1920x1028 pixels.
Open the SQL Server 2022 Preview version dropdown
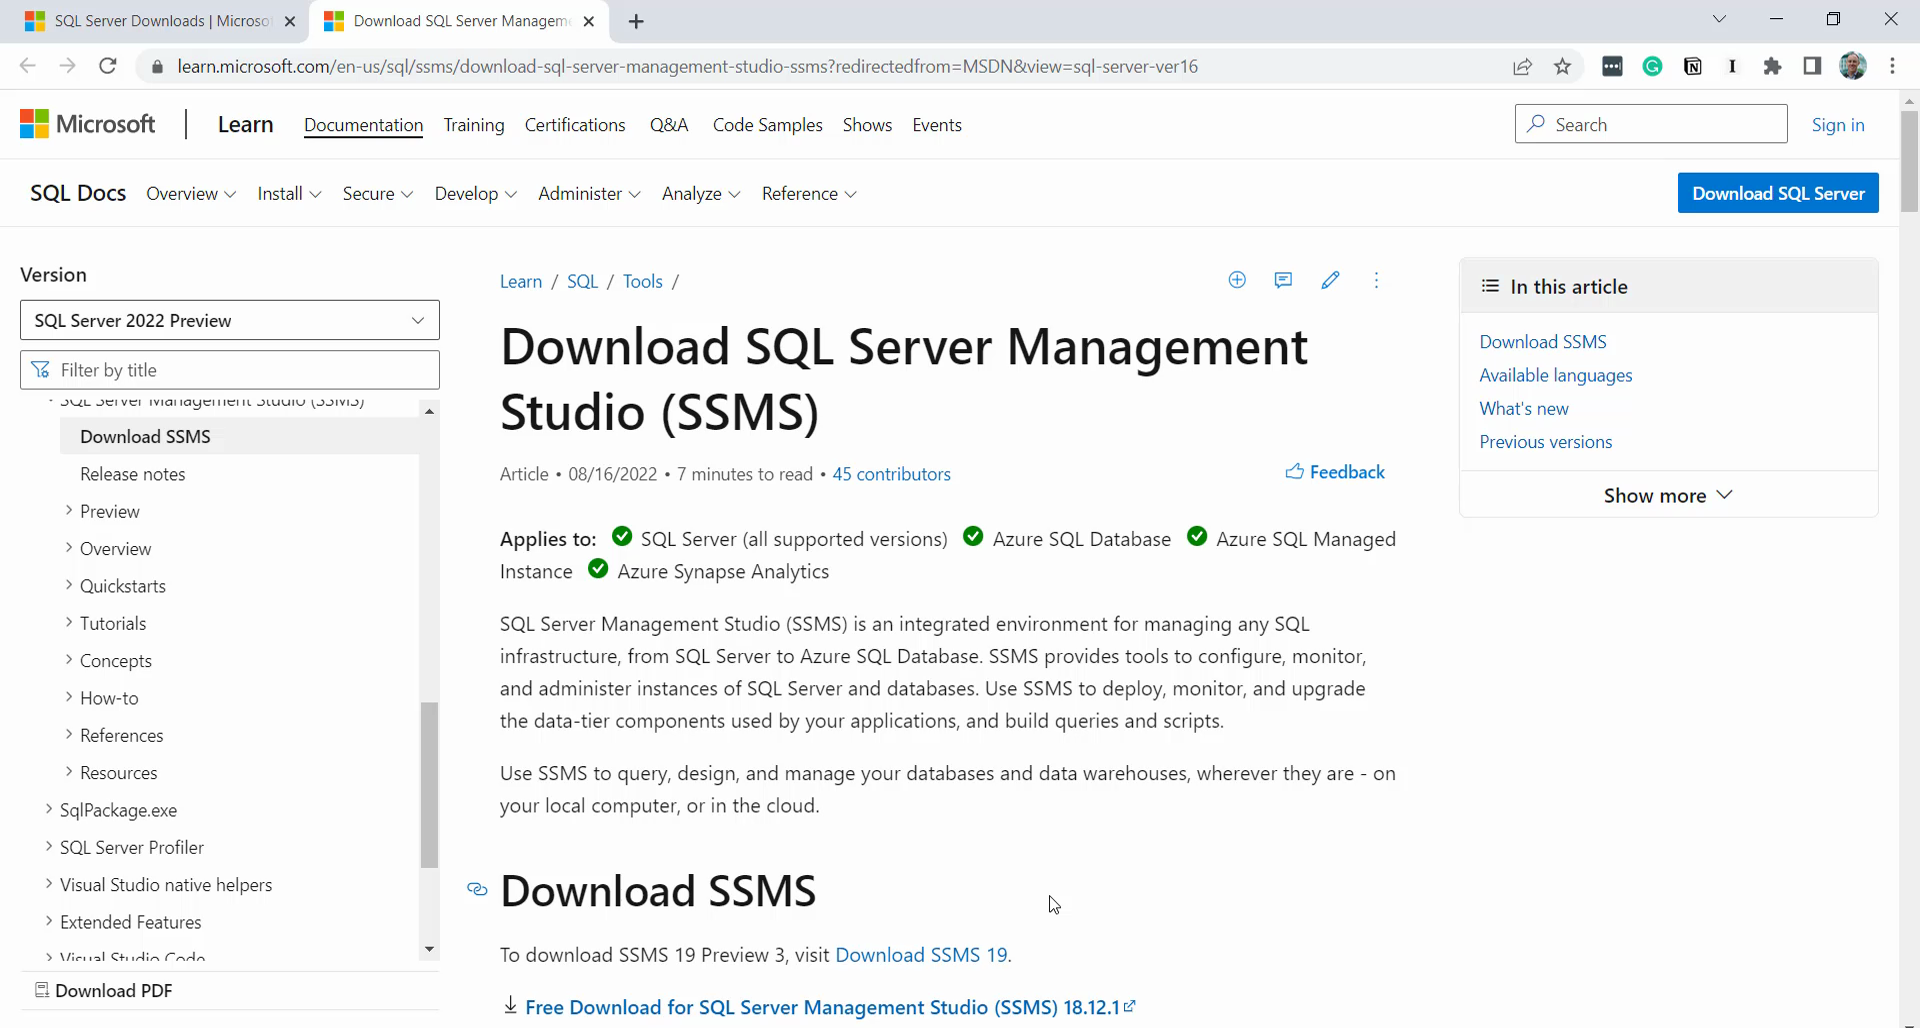pos(229,321)
